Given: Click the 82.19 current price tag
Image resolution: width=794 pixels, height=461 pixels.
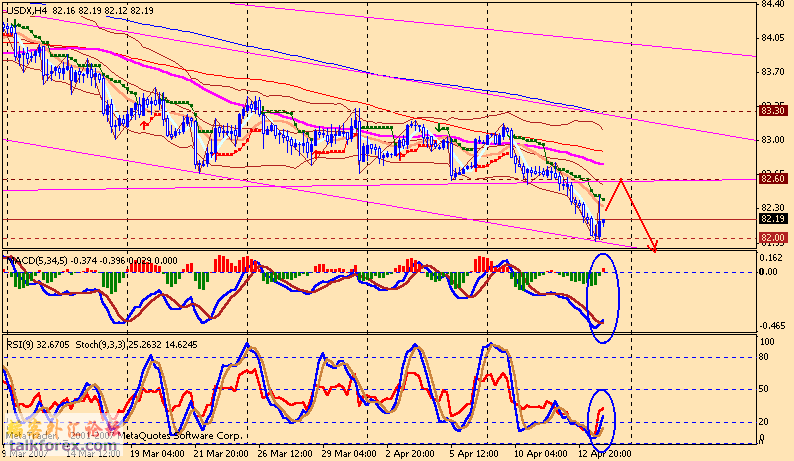Looking at the screenshot, I should tap(771, 218).
